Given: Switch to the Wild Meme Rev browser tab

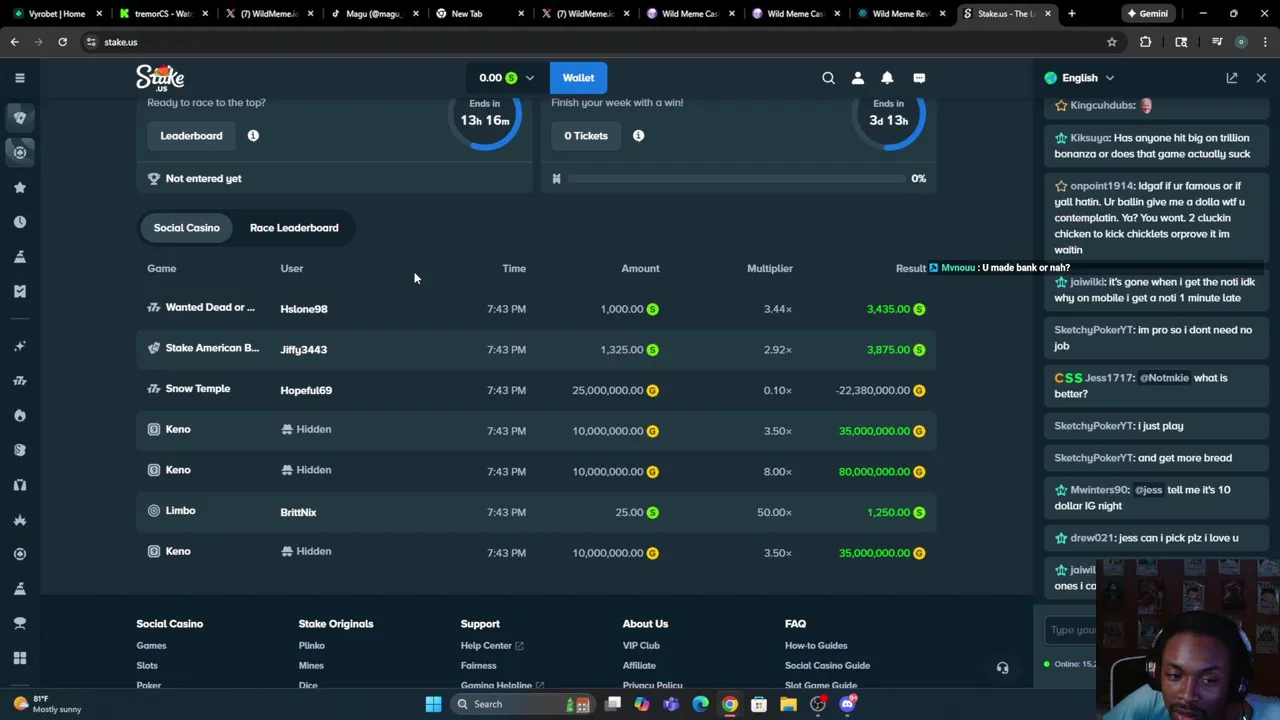Looking at the screenshot, I should [x=900, y=13].
